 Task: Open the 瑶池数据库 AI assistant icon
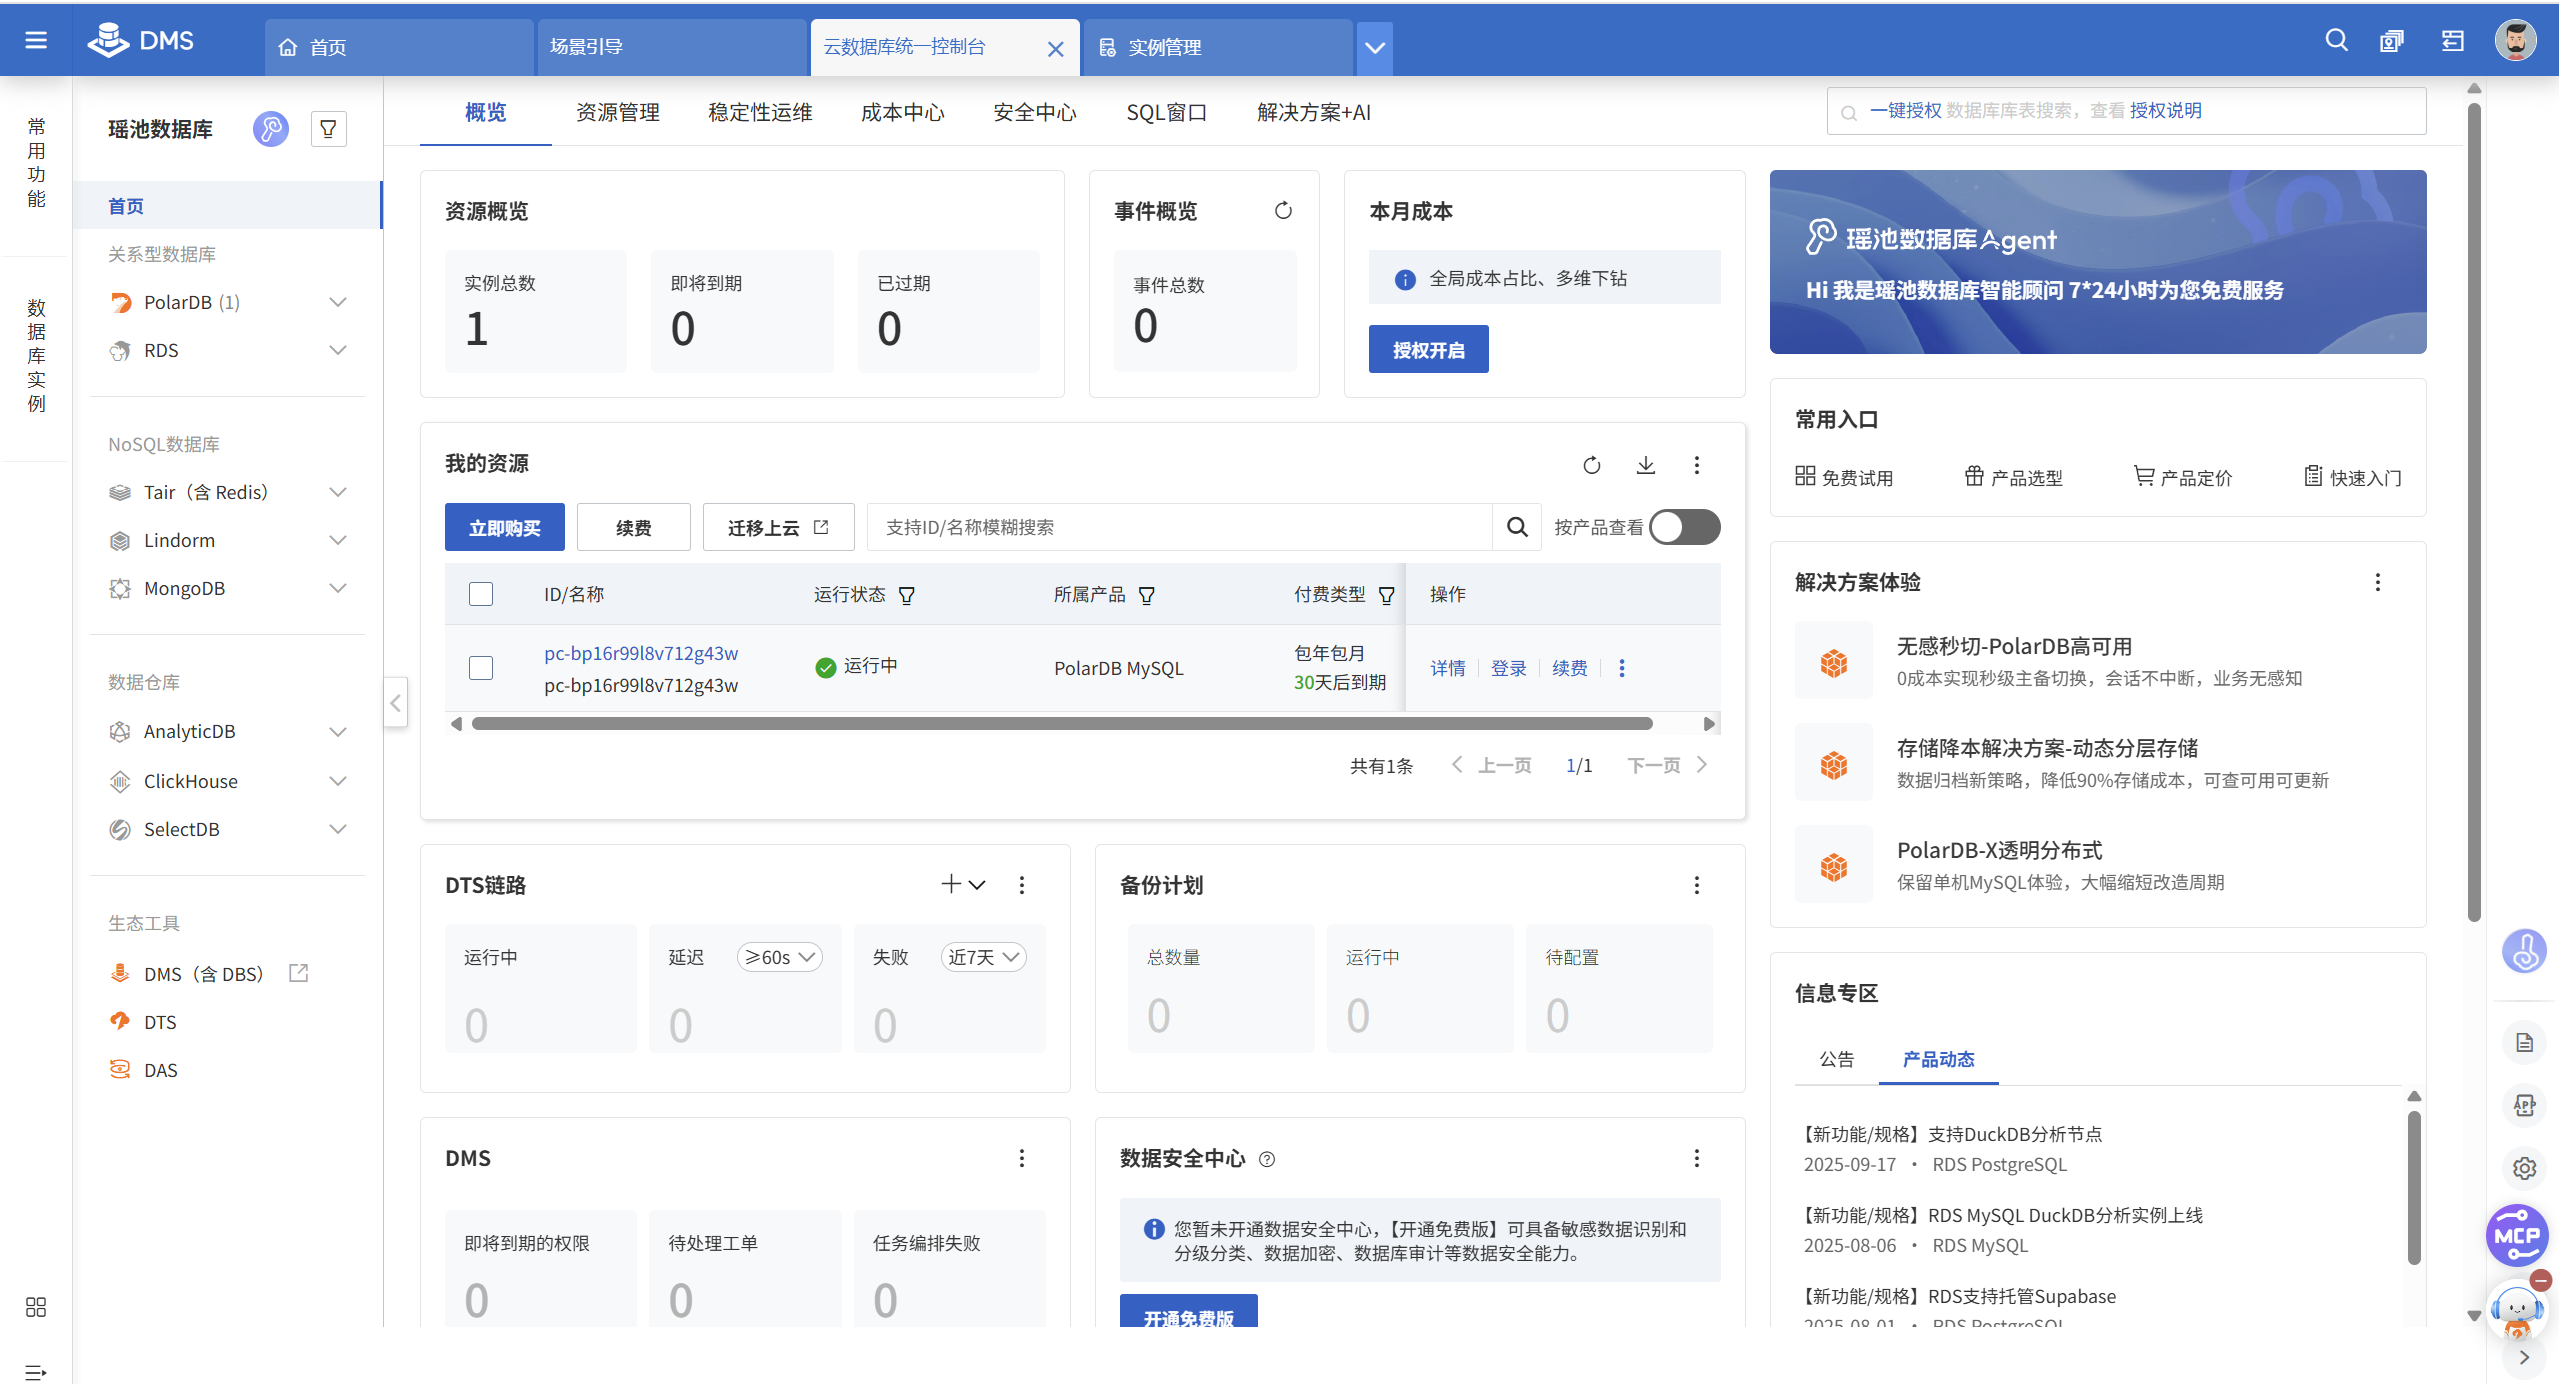click(x=270, y=129)
